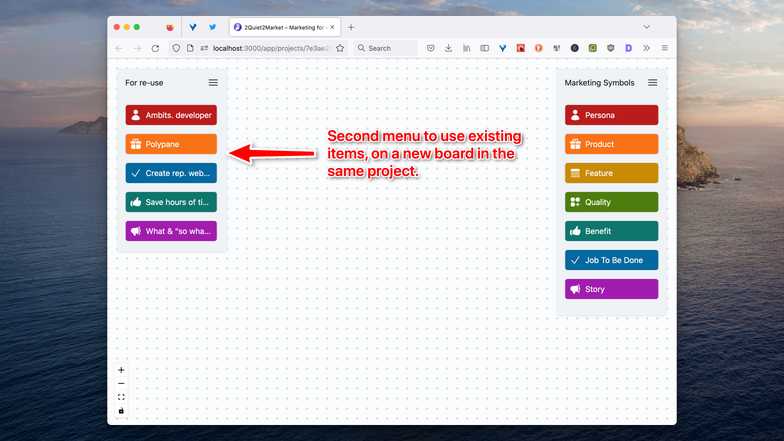Viewport: 784px width, 441px height.
Task: Zoom out of the canvas with minus
Action: 121,384
